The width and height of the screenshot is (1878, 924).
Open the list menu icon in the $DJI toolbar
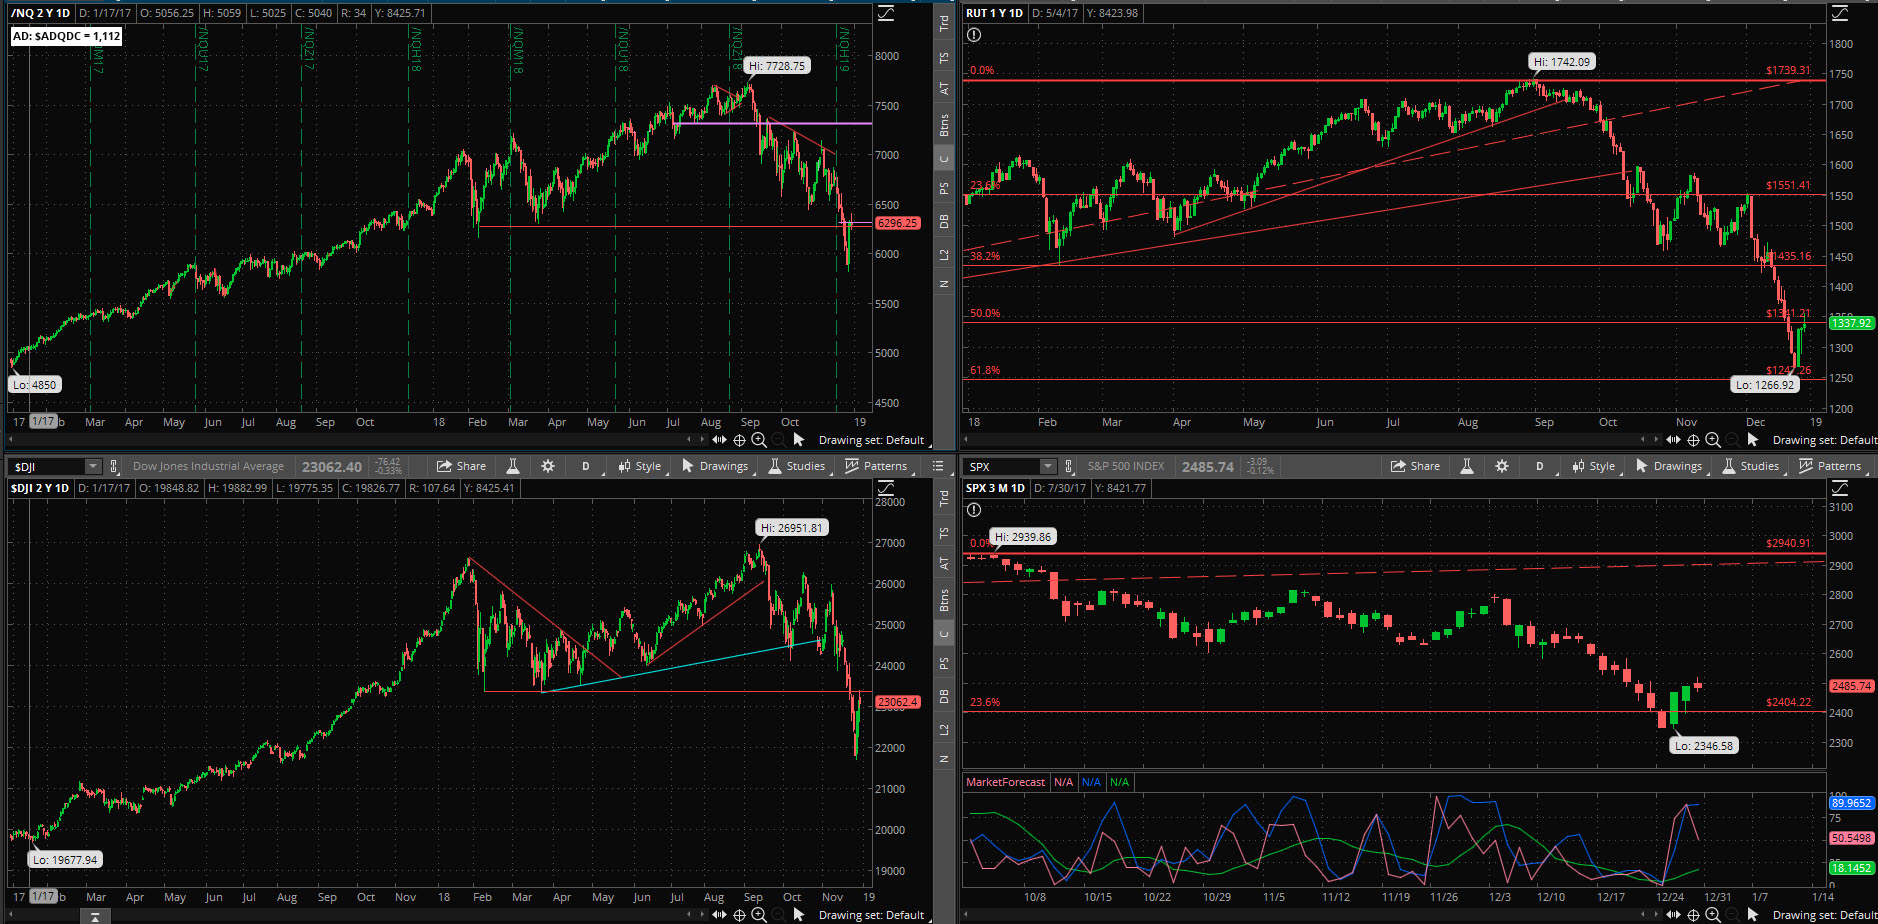point(938,466)
